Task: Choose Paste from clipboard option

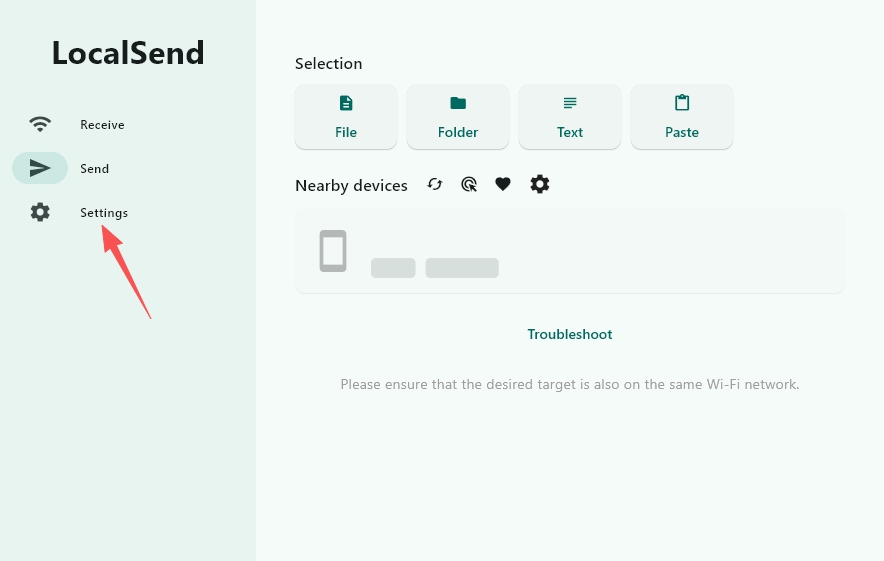Action: [x=682, y=117]
